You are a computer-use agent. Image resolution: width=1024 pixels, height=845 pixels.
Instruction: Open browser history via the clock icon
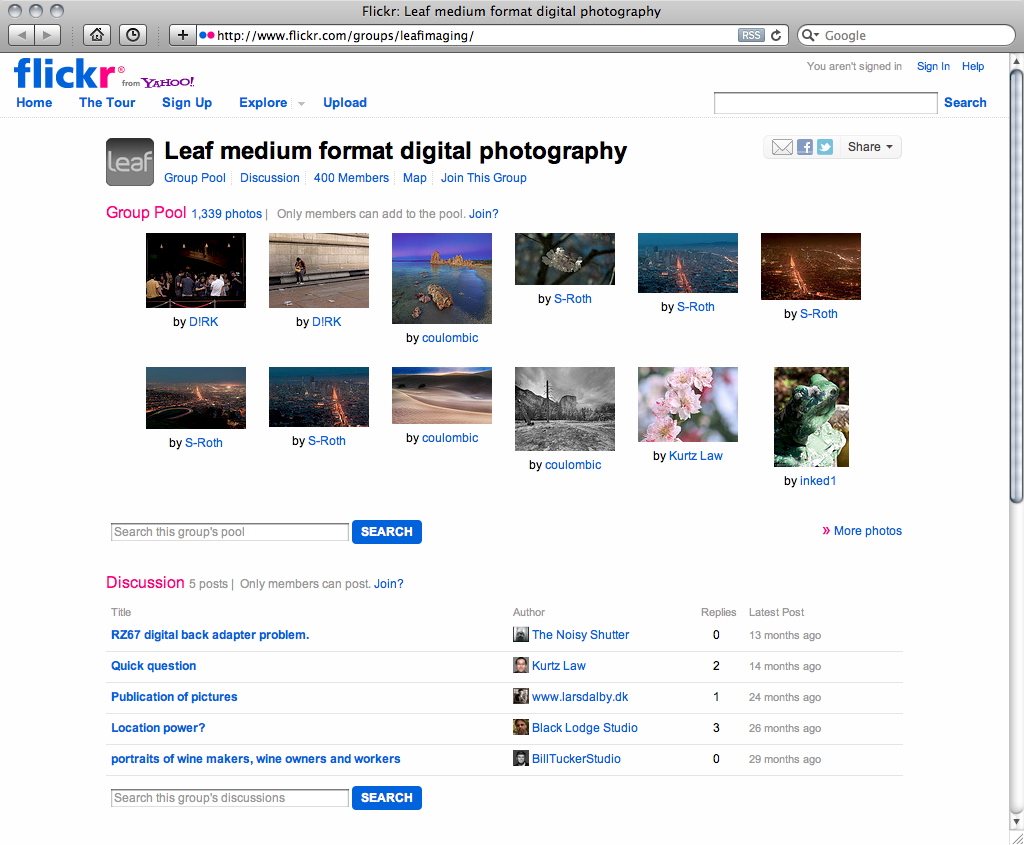pos(132,34)
